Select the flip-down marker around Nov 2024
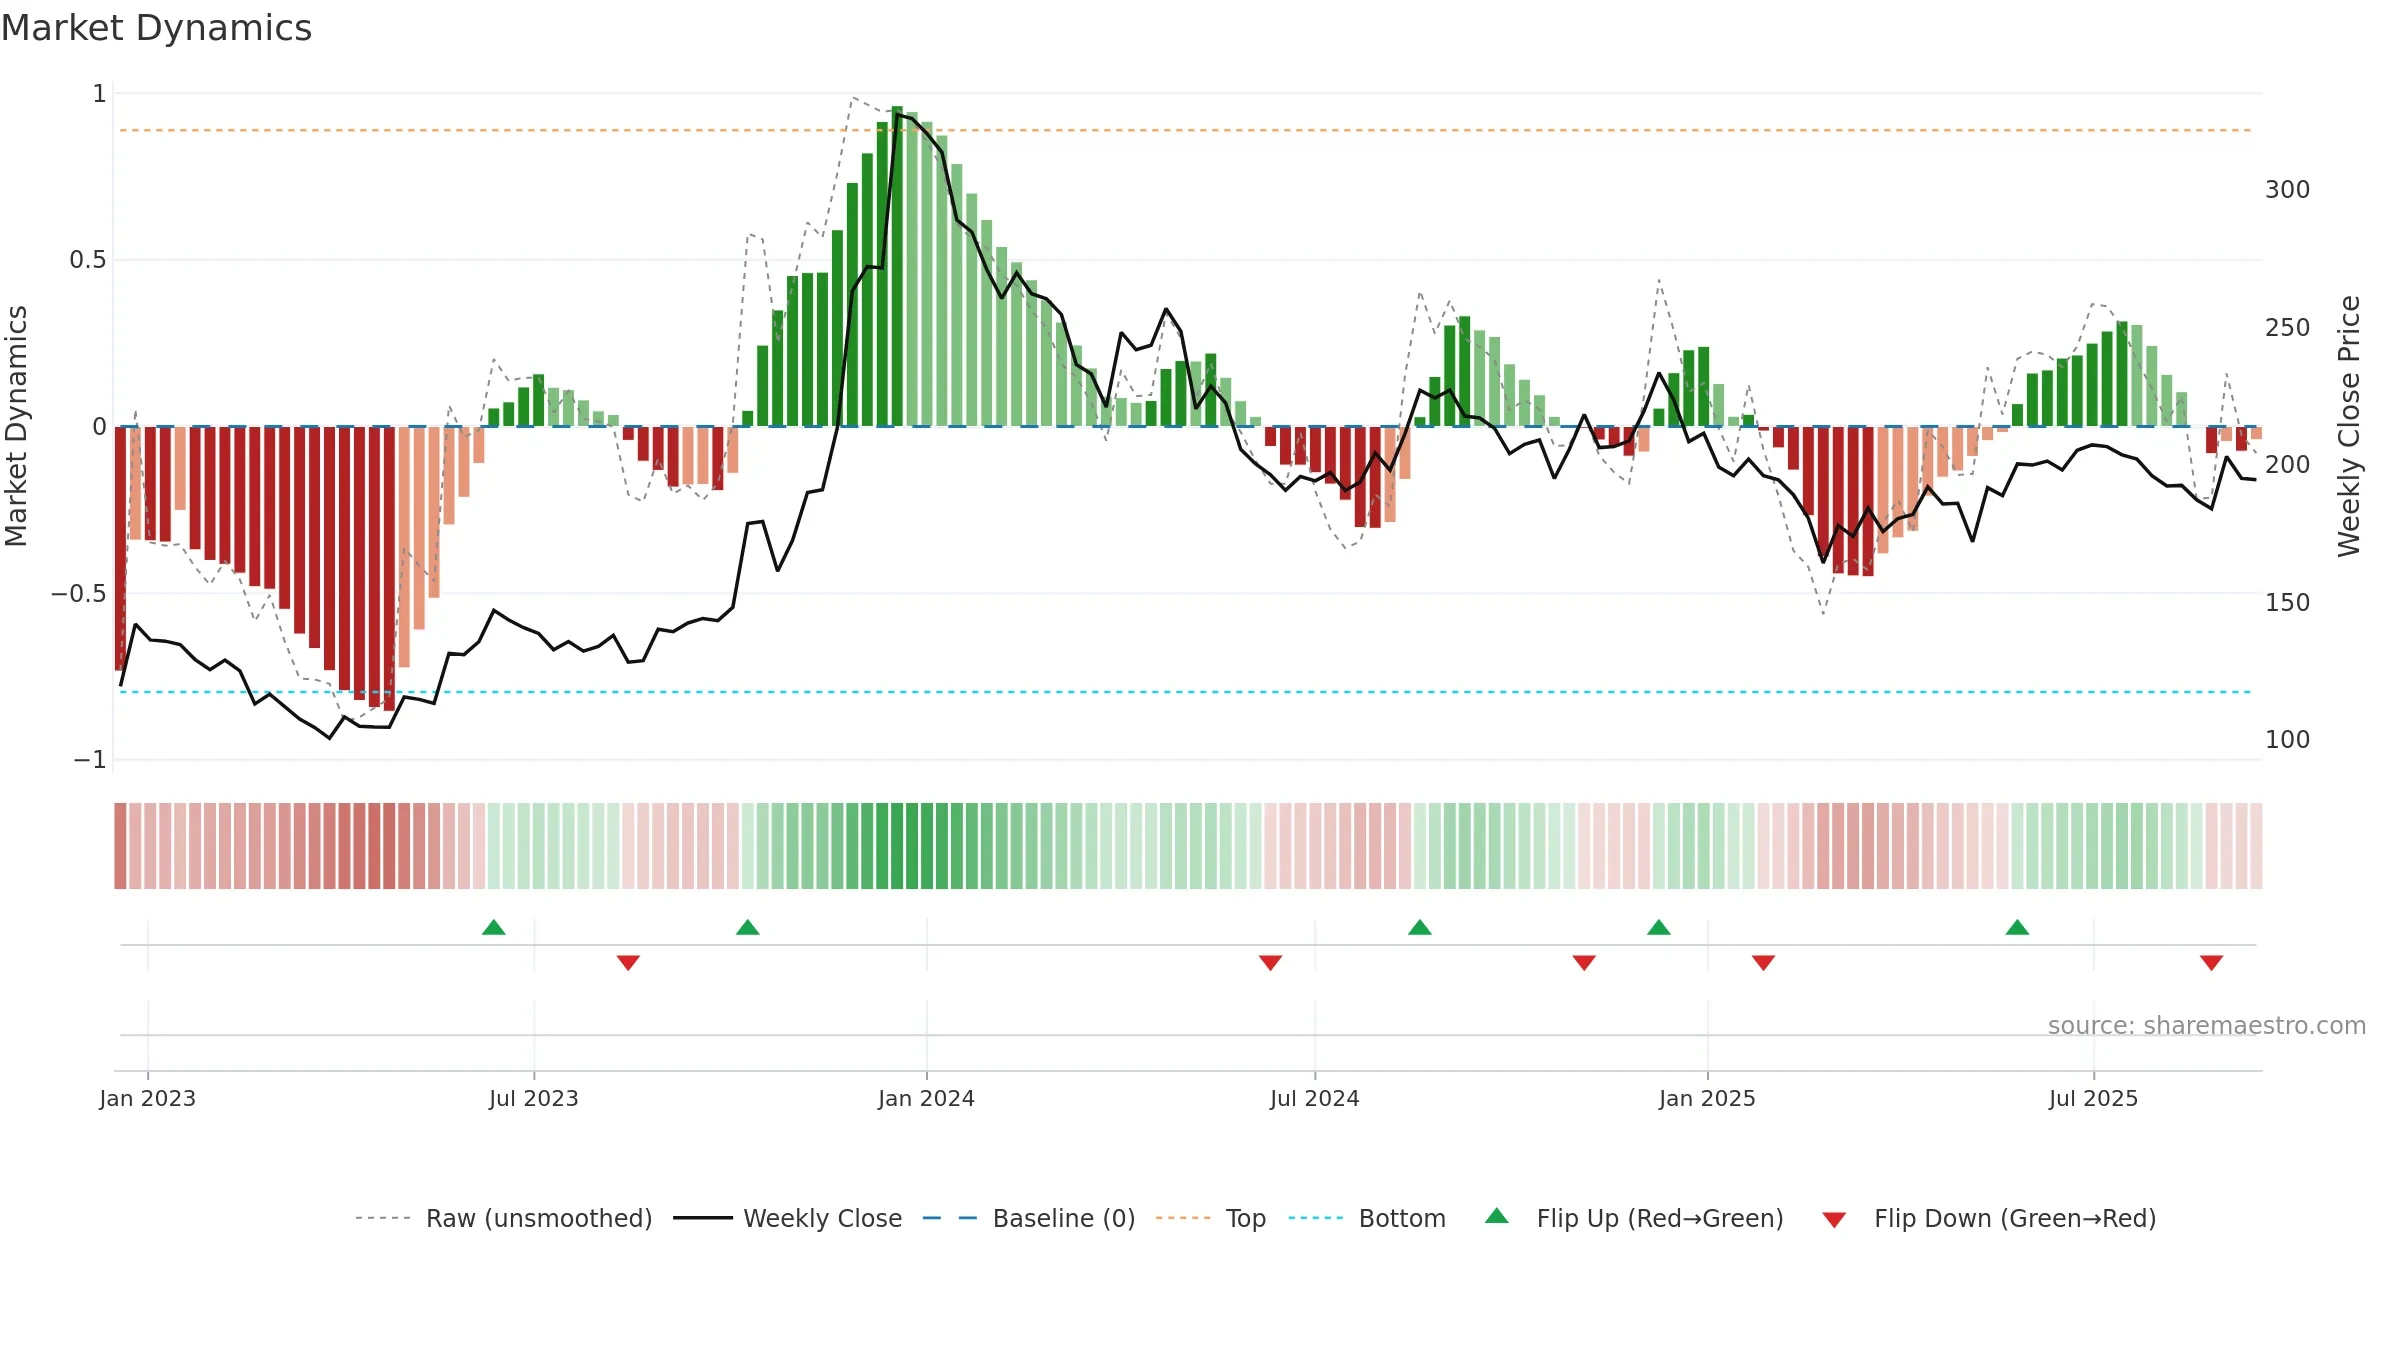 point(1584,962)
